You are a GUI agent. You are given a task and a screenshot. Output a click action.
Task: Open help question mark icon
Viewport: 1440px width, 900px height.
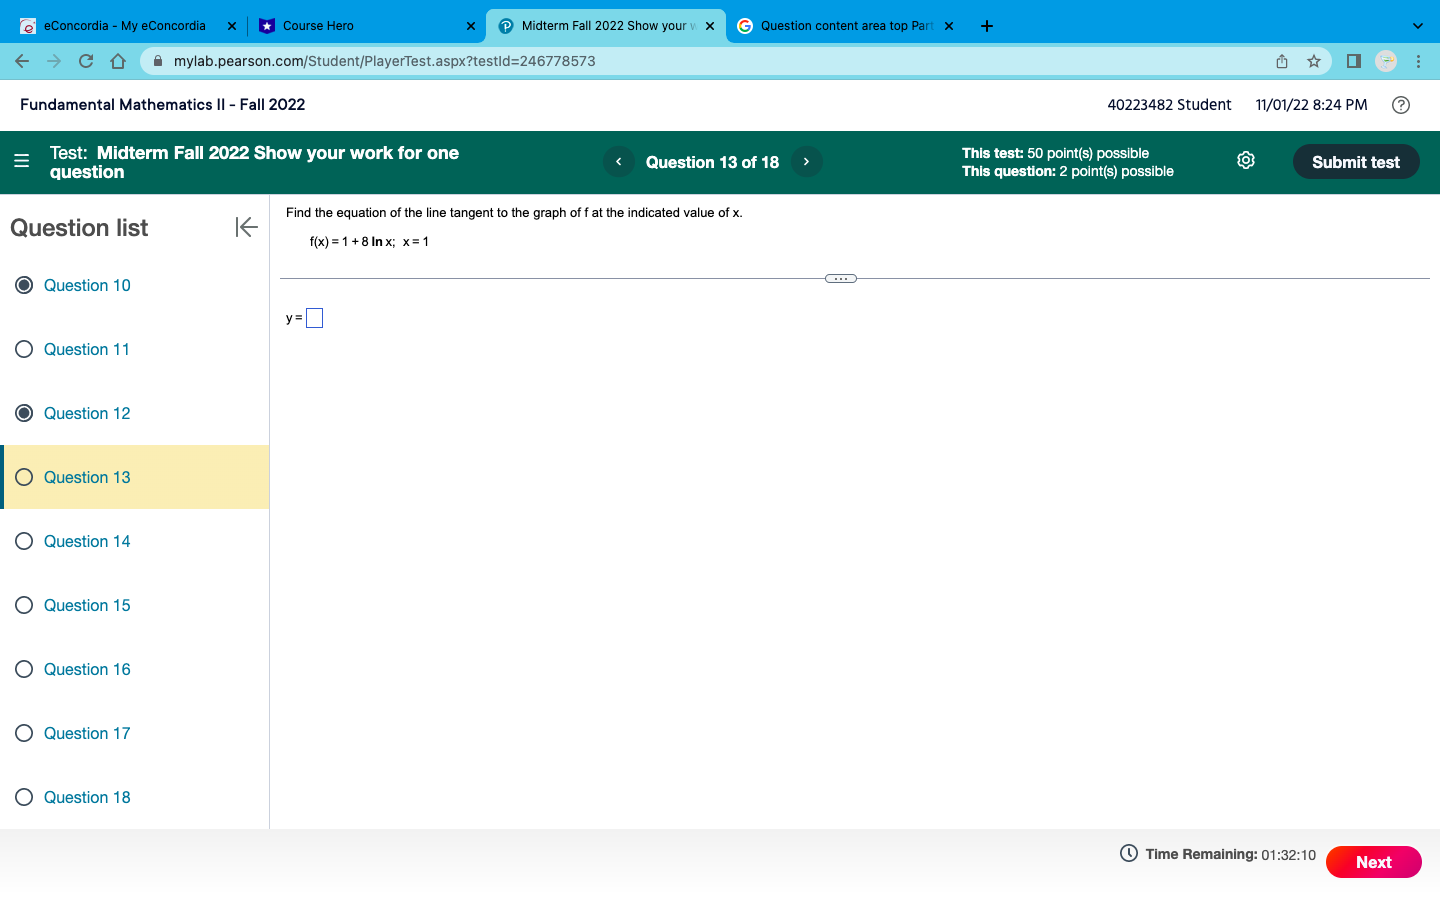click(x=1401, y=105)
